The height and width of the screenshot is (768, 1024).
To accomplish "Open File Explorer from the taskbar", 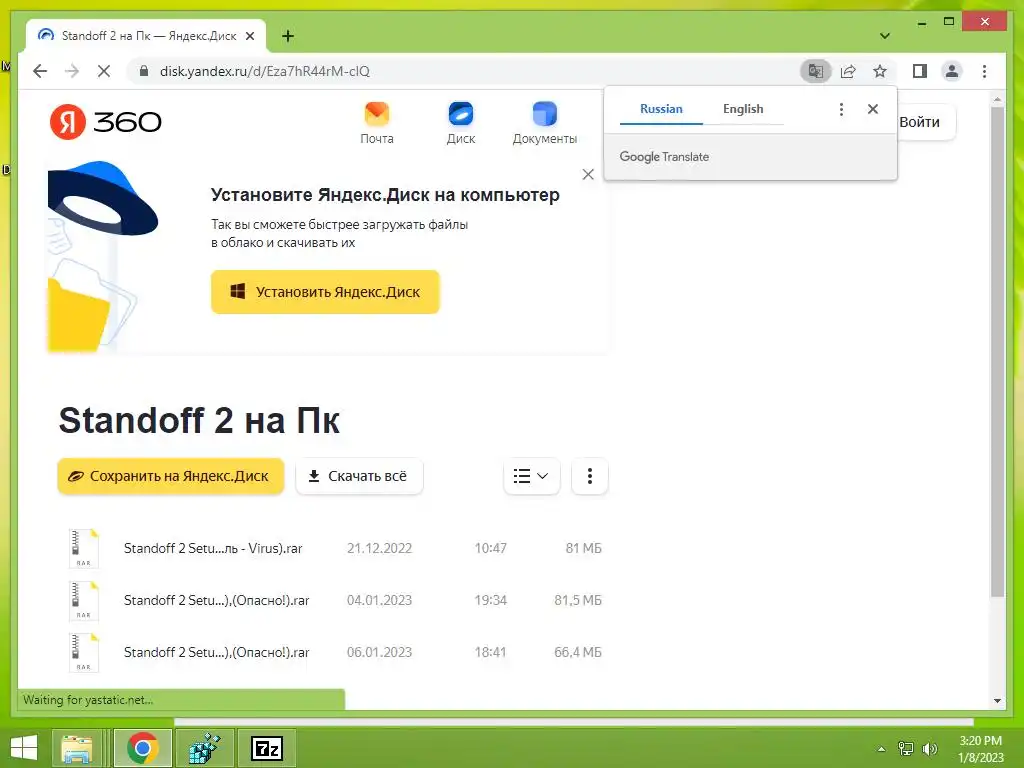I will coord(76,748).
